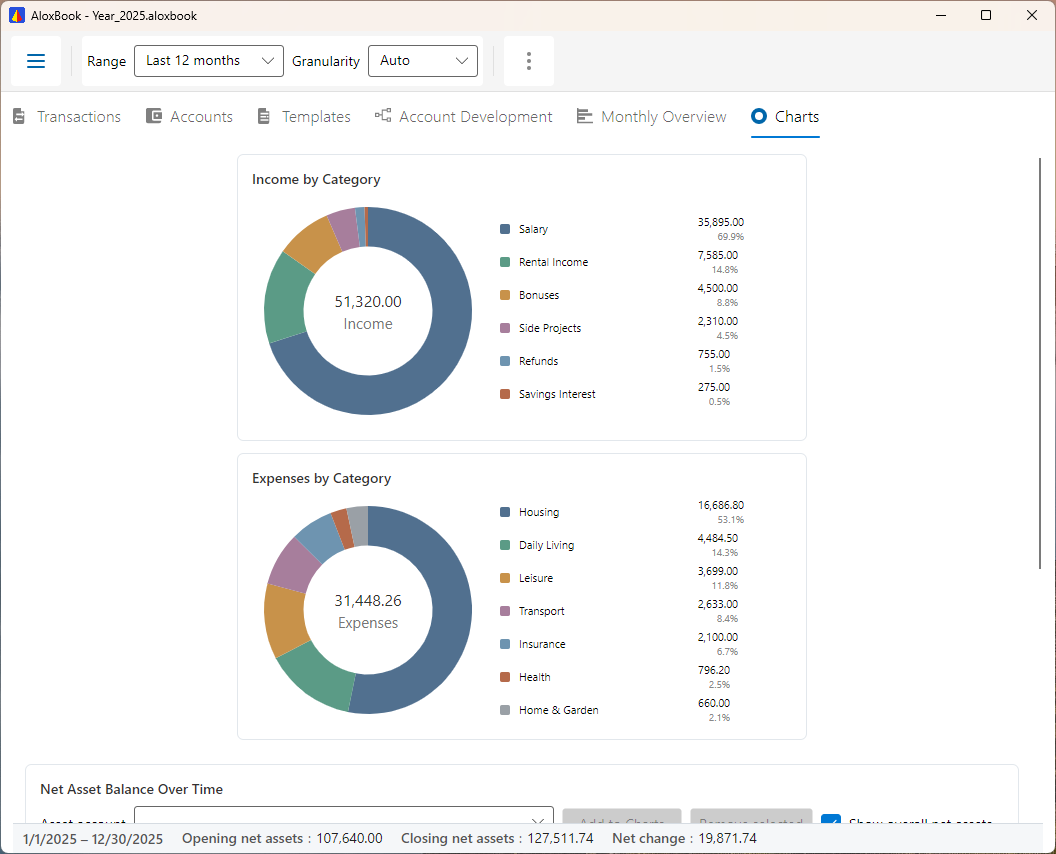Open the Granularity dropdown set to Auto

click(423, 61)
